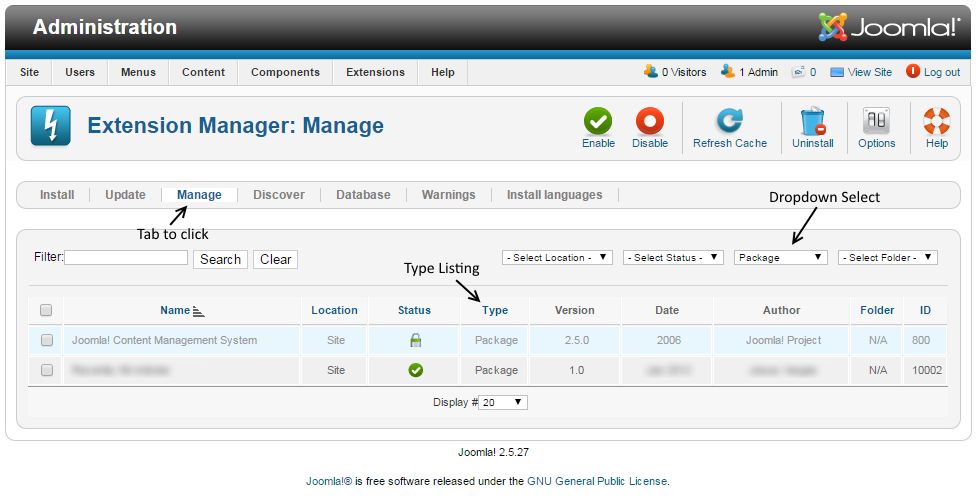The height and width of the screenshot is (497, 977).
Task: Open the Help menu in the menu bar
Action: coord(442,72)
